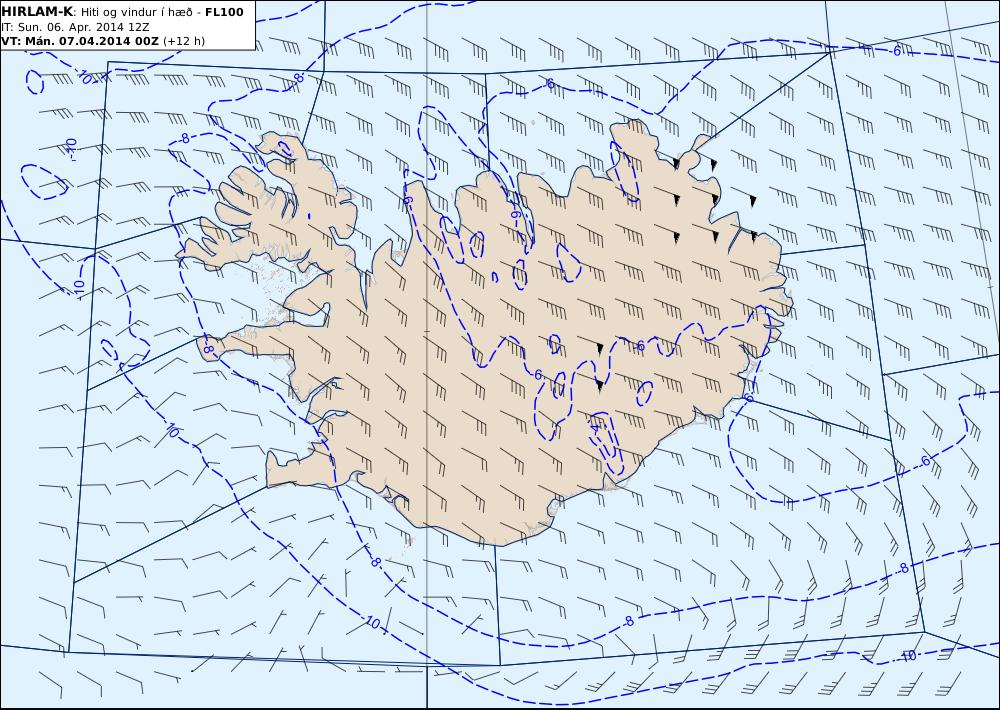This screenshot has width=1000, height=710.
Task: Click the HIRLAM-K model name in title
Action: pos(37,12)
